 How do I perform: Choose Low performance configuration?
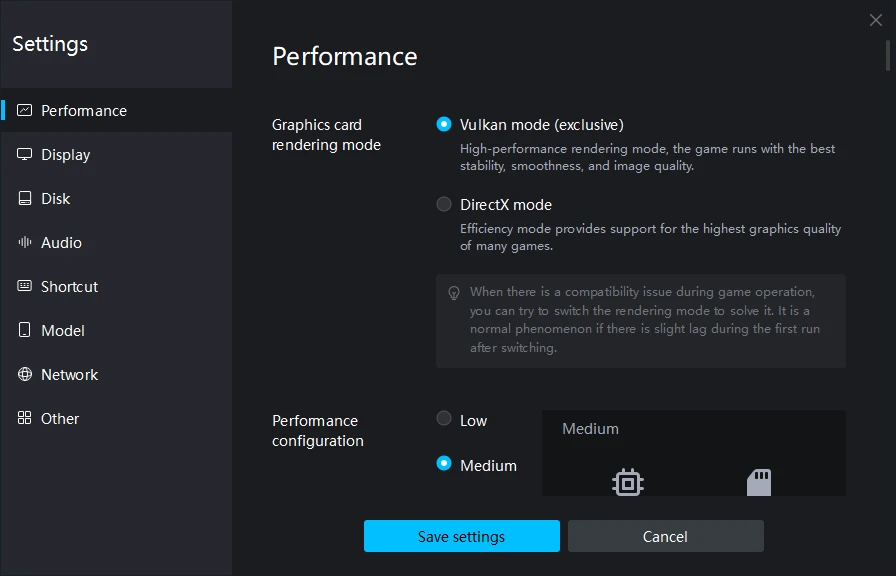tap(444, 419)
